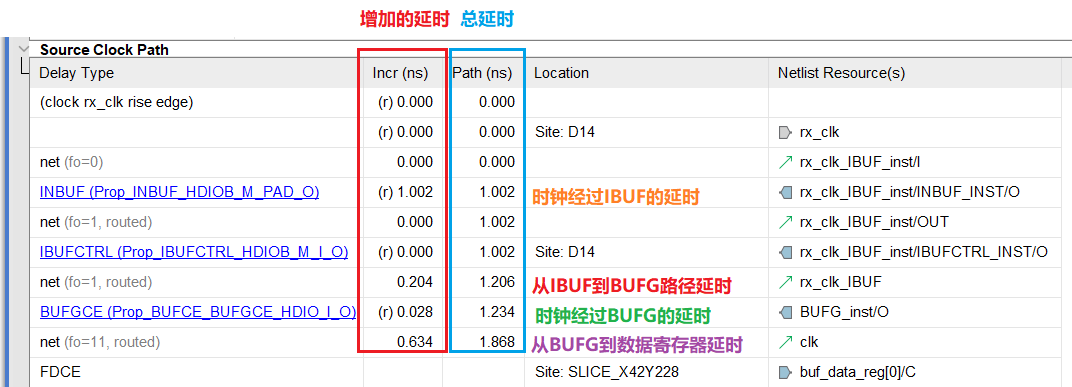Click net arrow icon beside clk
The height and width of the screenshot is (387, 1072).
click(x=786, y=343)
